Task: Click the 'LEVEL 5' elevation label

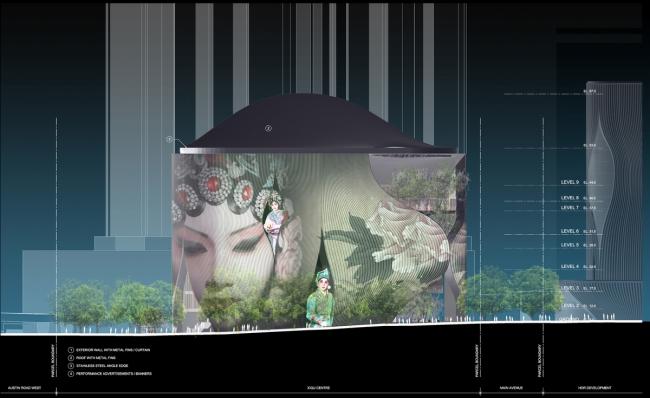Action: (x=570, y=245)
